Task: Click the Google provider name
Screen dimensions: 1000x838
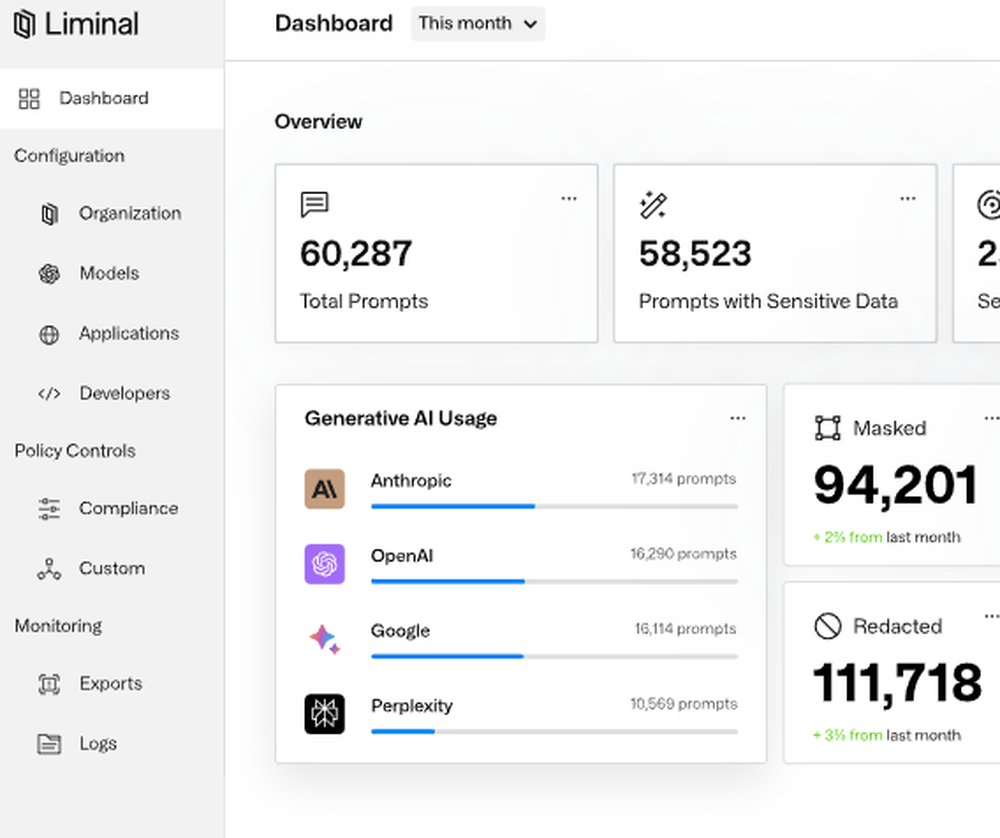Action: 401,631
